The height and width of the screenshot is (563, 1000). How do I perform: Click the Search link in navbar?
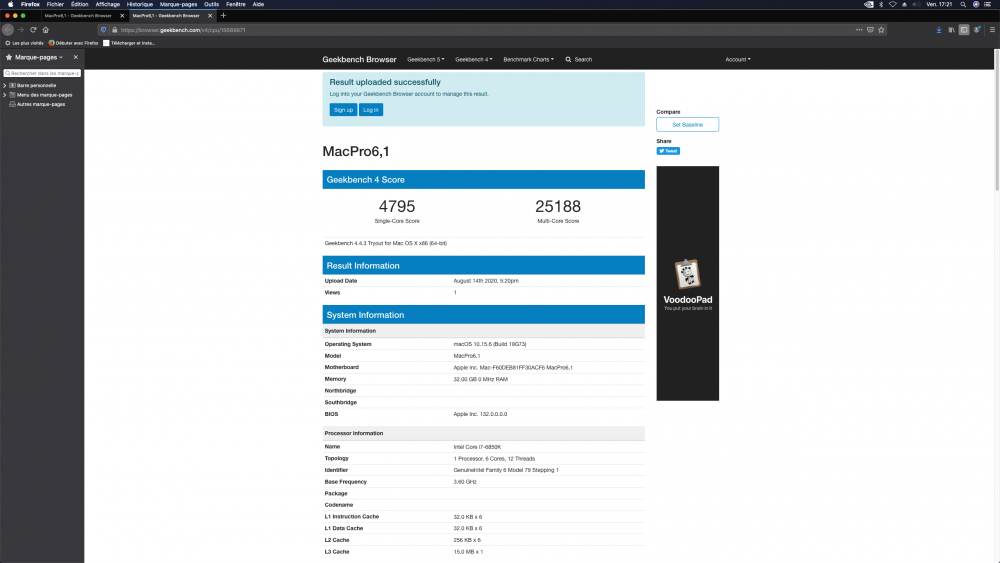pyautogui.click(x=578, y=59)
